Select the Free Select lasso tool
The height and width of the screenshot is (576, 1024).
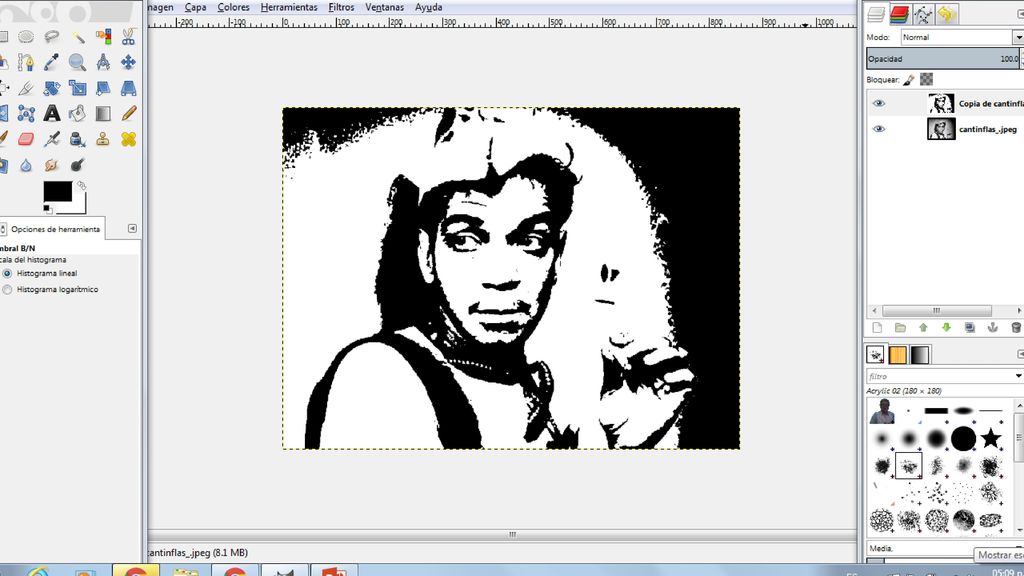click(52, 37)
